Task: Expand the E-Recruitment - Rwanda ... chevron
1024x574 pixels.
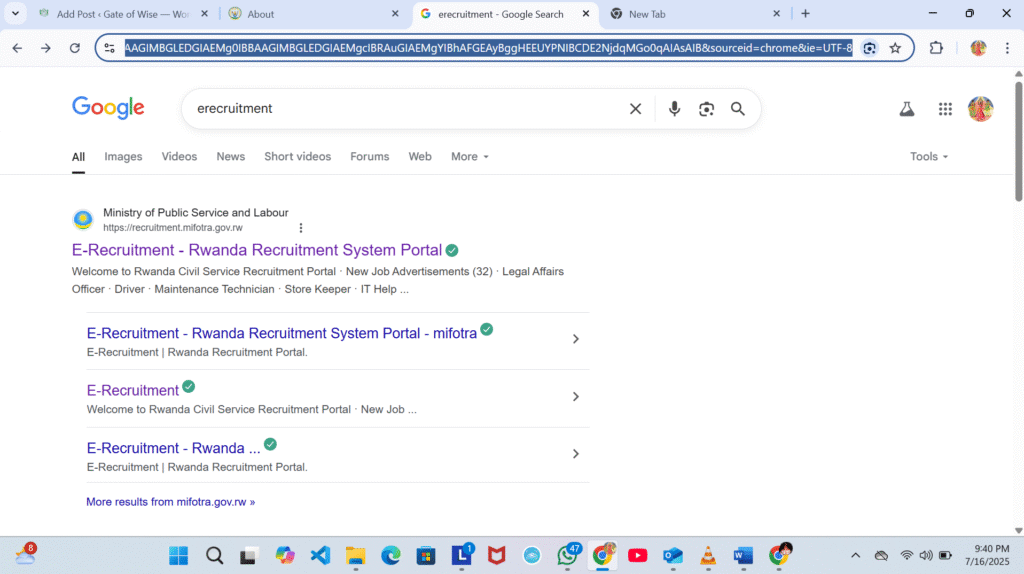Action: (x=575, y=454)
